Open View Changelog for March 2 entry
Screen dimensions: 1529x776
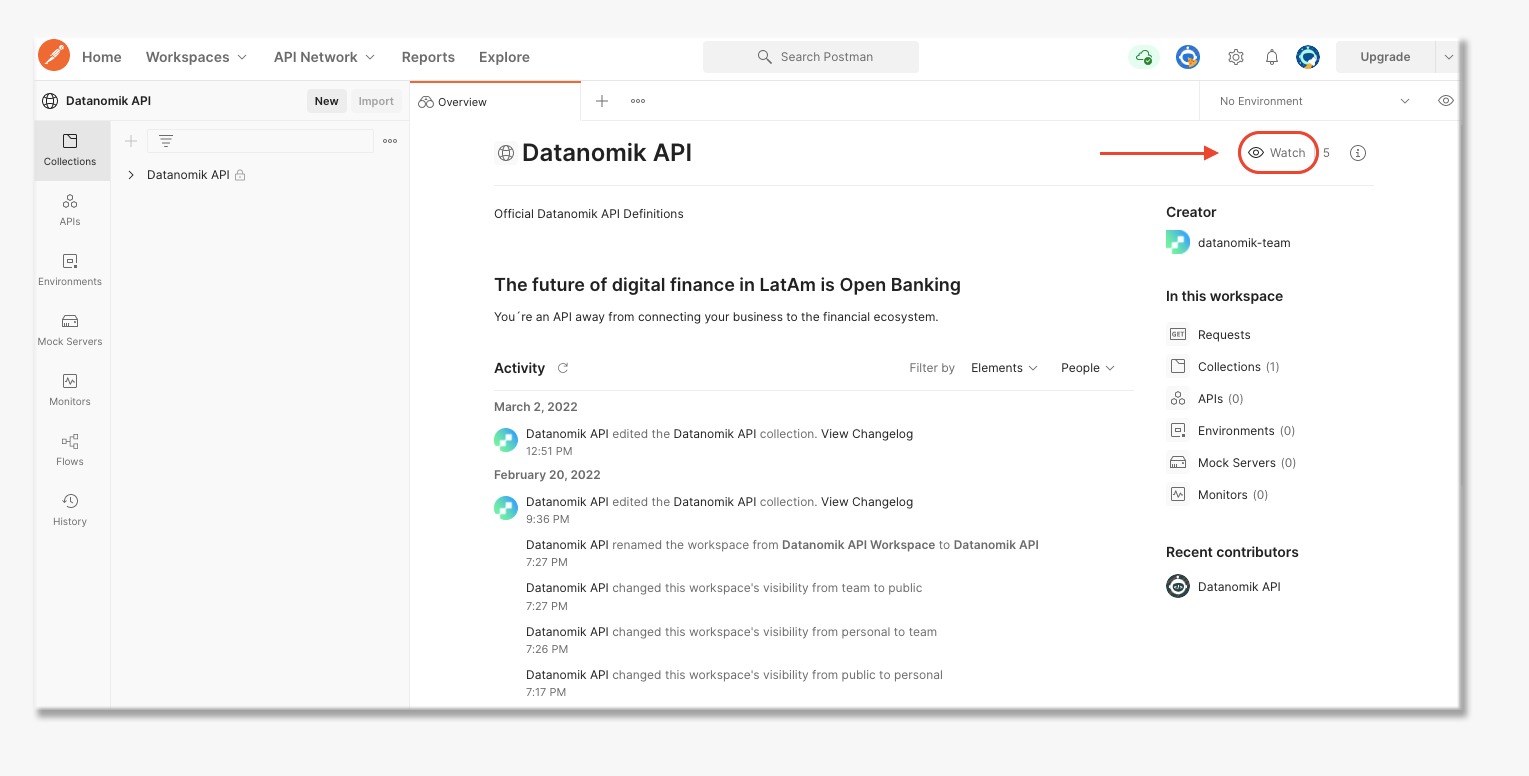tap(867, 434)
